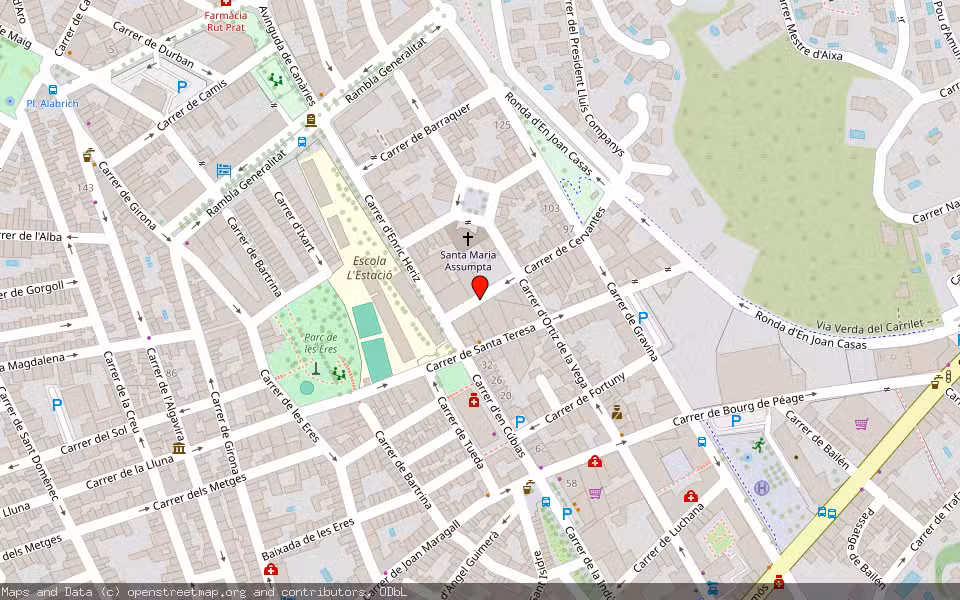Select the church cross icon above Santa Maria Assumpta

pos(468,238)
